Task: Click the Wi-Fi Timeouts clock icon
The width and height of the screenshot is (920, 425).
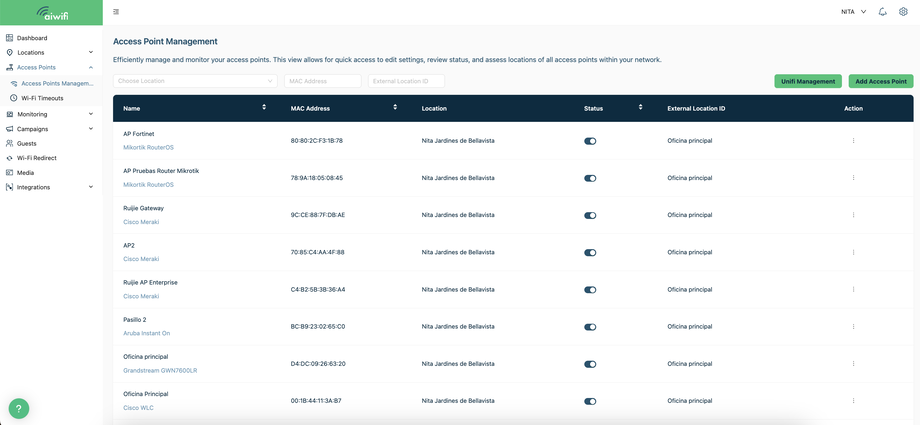Action: tap(14, 98)
